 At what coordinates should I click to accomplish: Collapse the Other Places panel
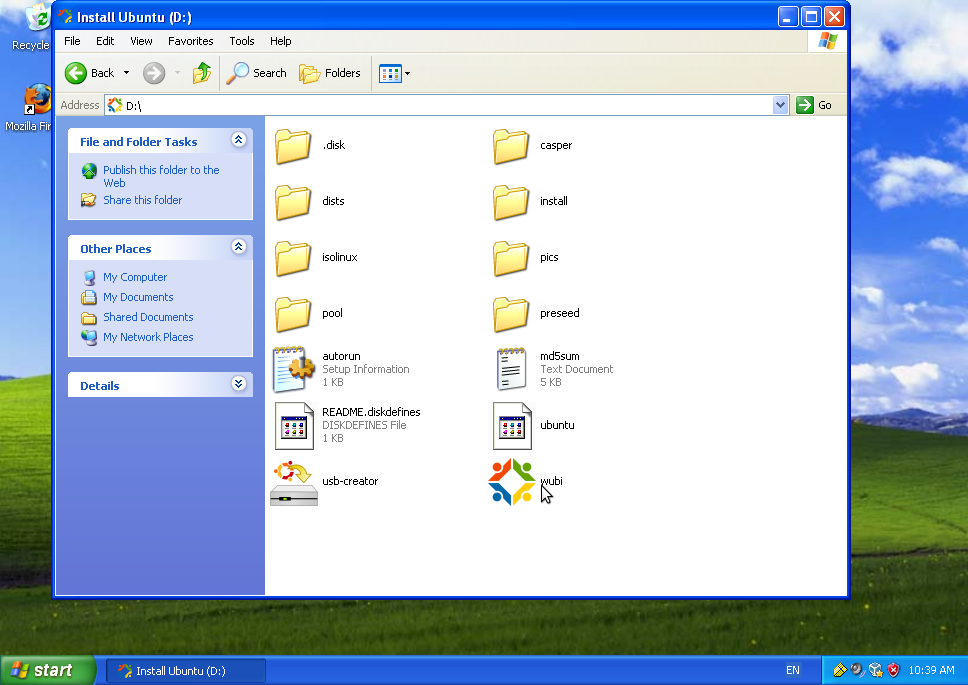coord(238,247)
